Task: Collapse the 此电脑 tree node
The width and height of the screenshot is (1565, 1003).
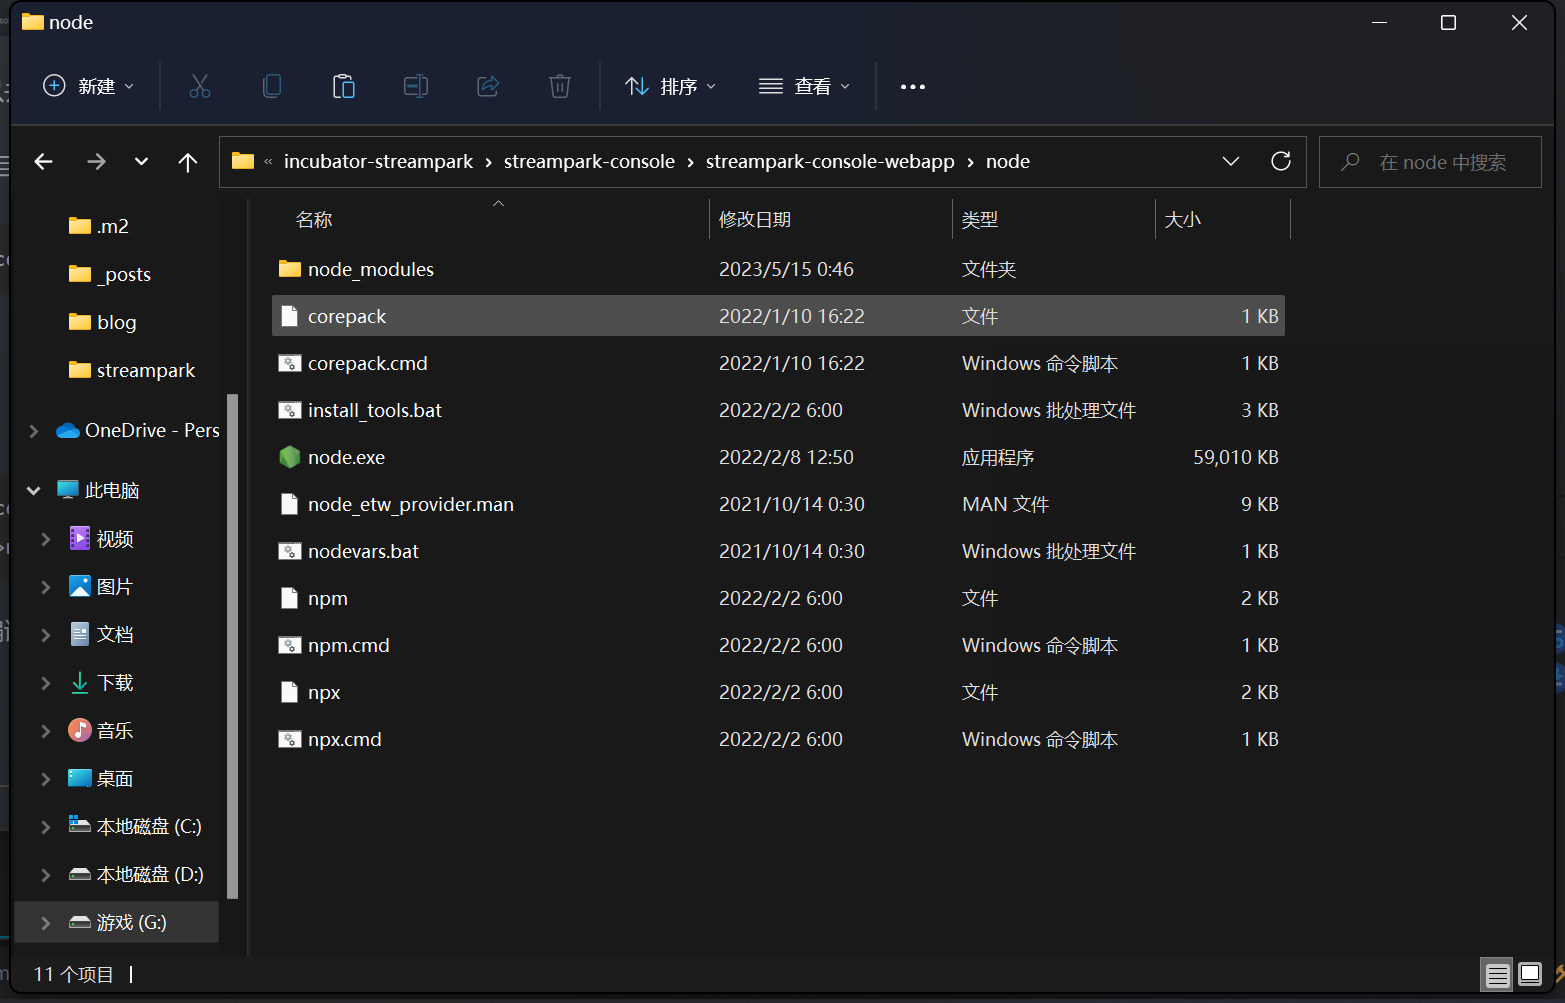Action: click(x=34, y=491)
